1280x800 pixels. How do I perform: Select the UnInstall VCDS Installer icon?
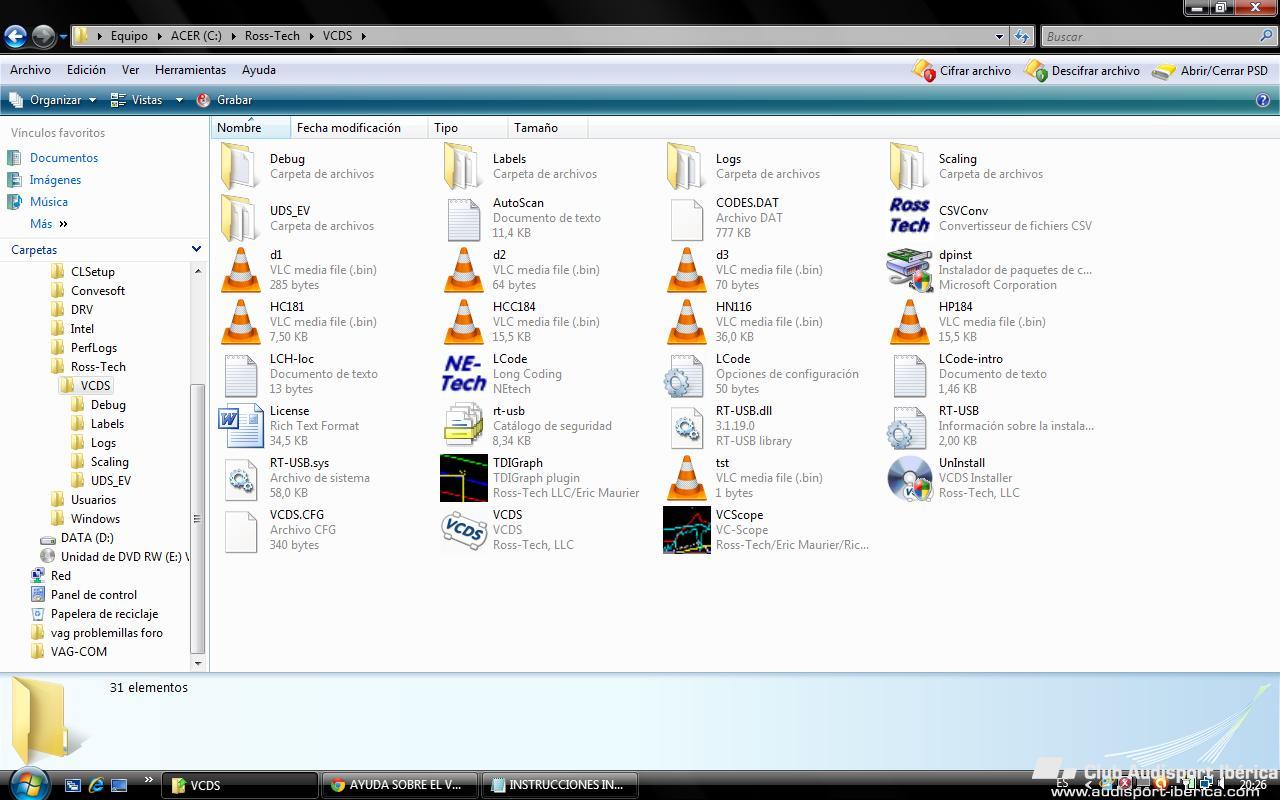pos(909,477)
